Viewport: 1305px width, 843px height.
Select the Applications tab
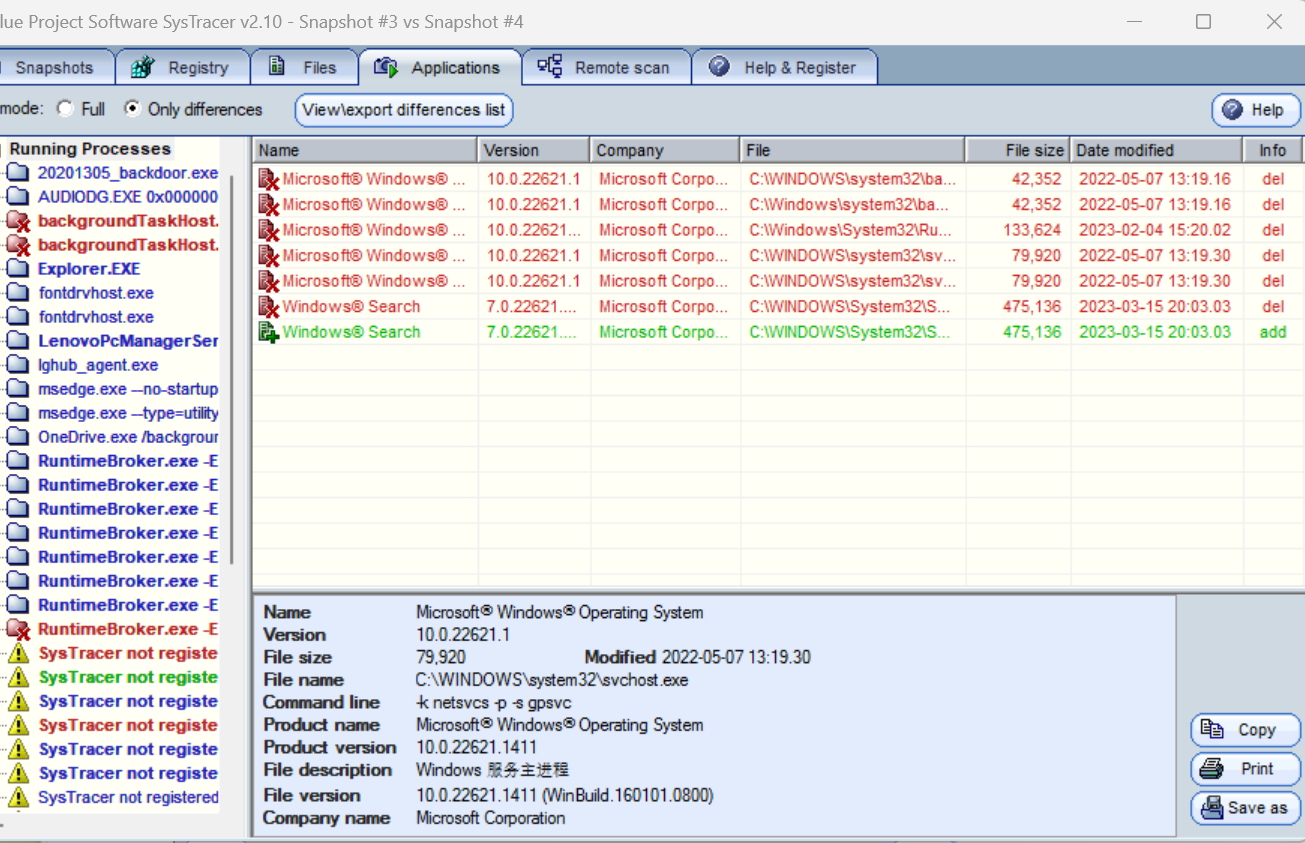click(x=440, y=68)
